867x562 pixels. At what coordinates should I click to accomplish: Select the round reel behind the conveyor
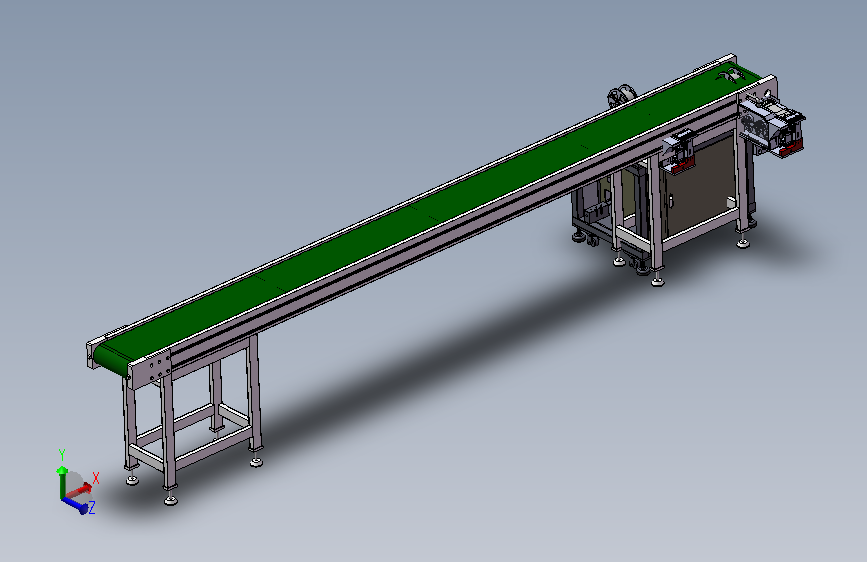point(621,96)
